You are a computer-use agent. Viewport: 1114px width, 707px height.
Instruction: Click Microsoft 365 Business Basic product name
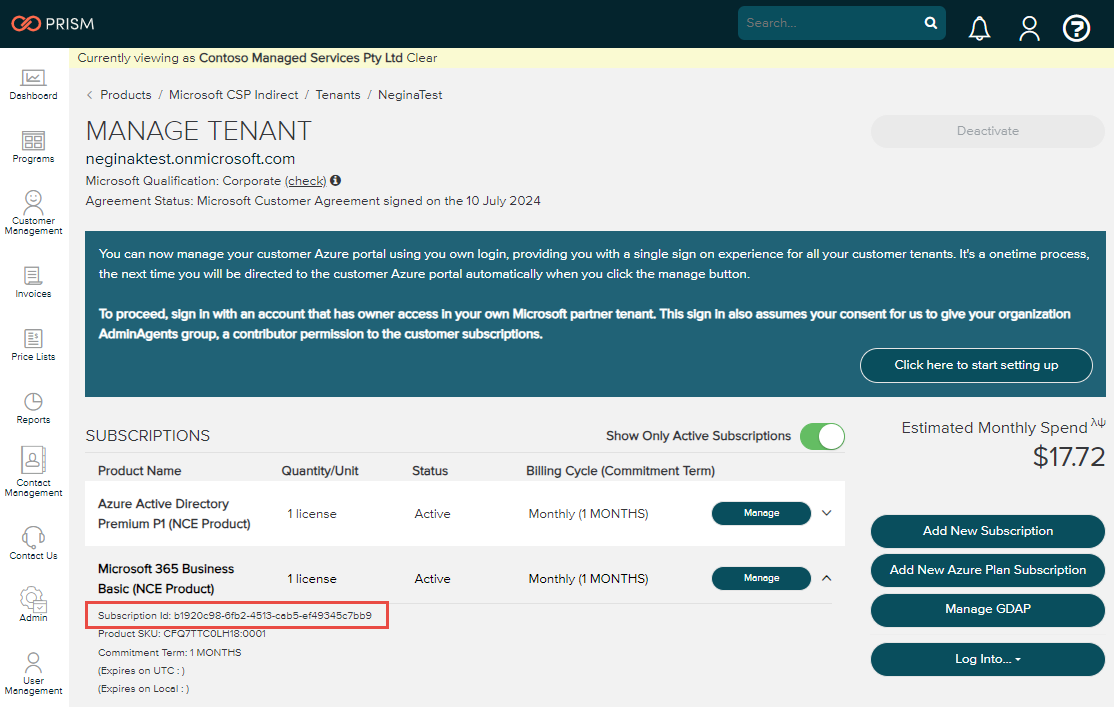pos(166,579)
